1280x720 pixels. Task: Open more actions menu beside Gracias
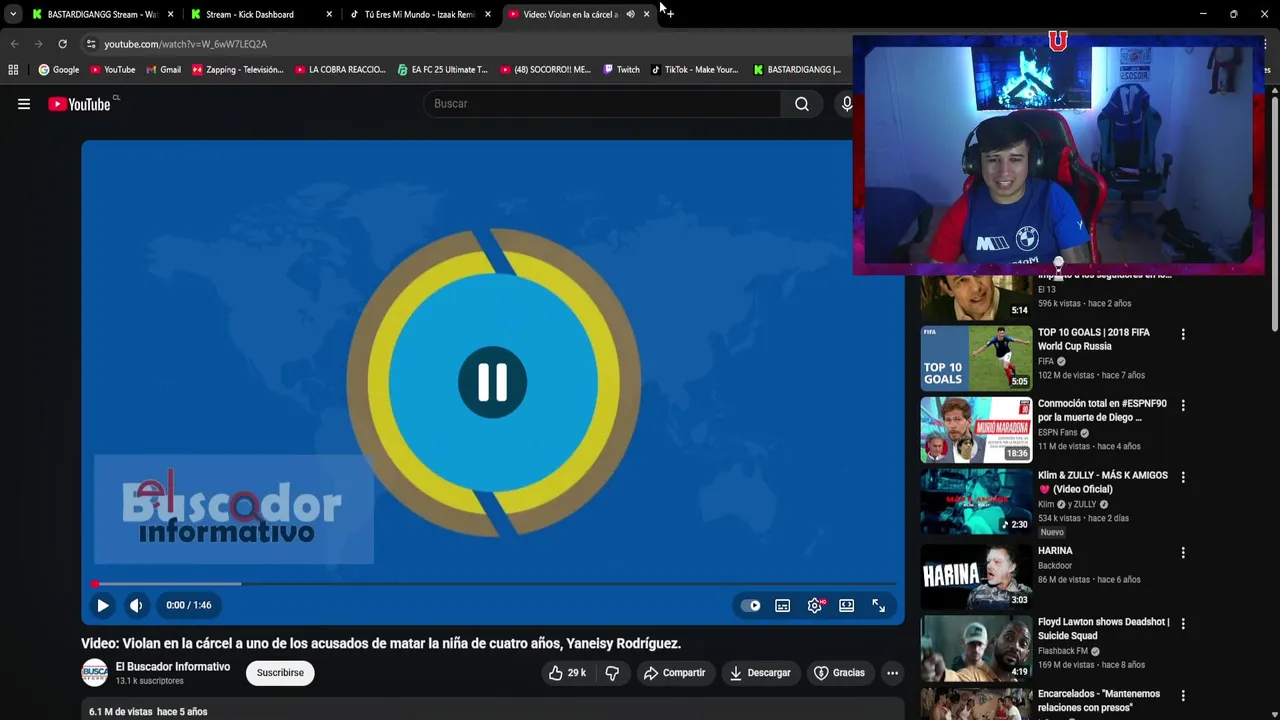(892, 673)
